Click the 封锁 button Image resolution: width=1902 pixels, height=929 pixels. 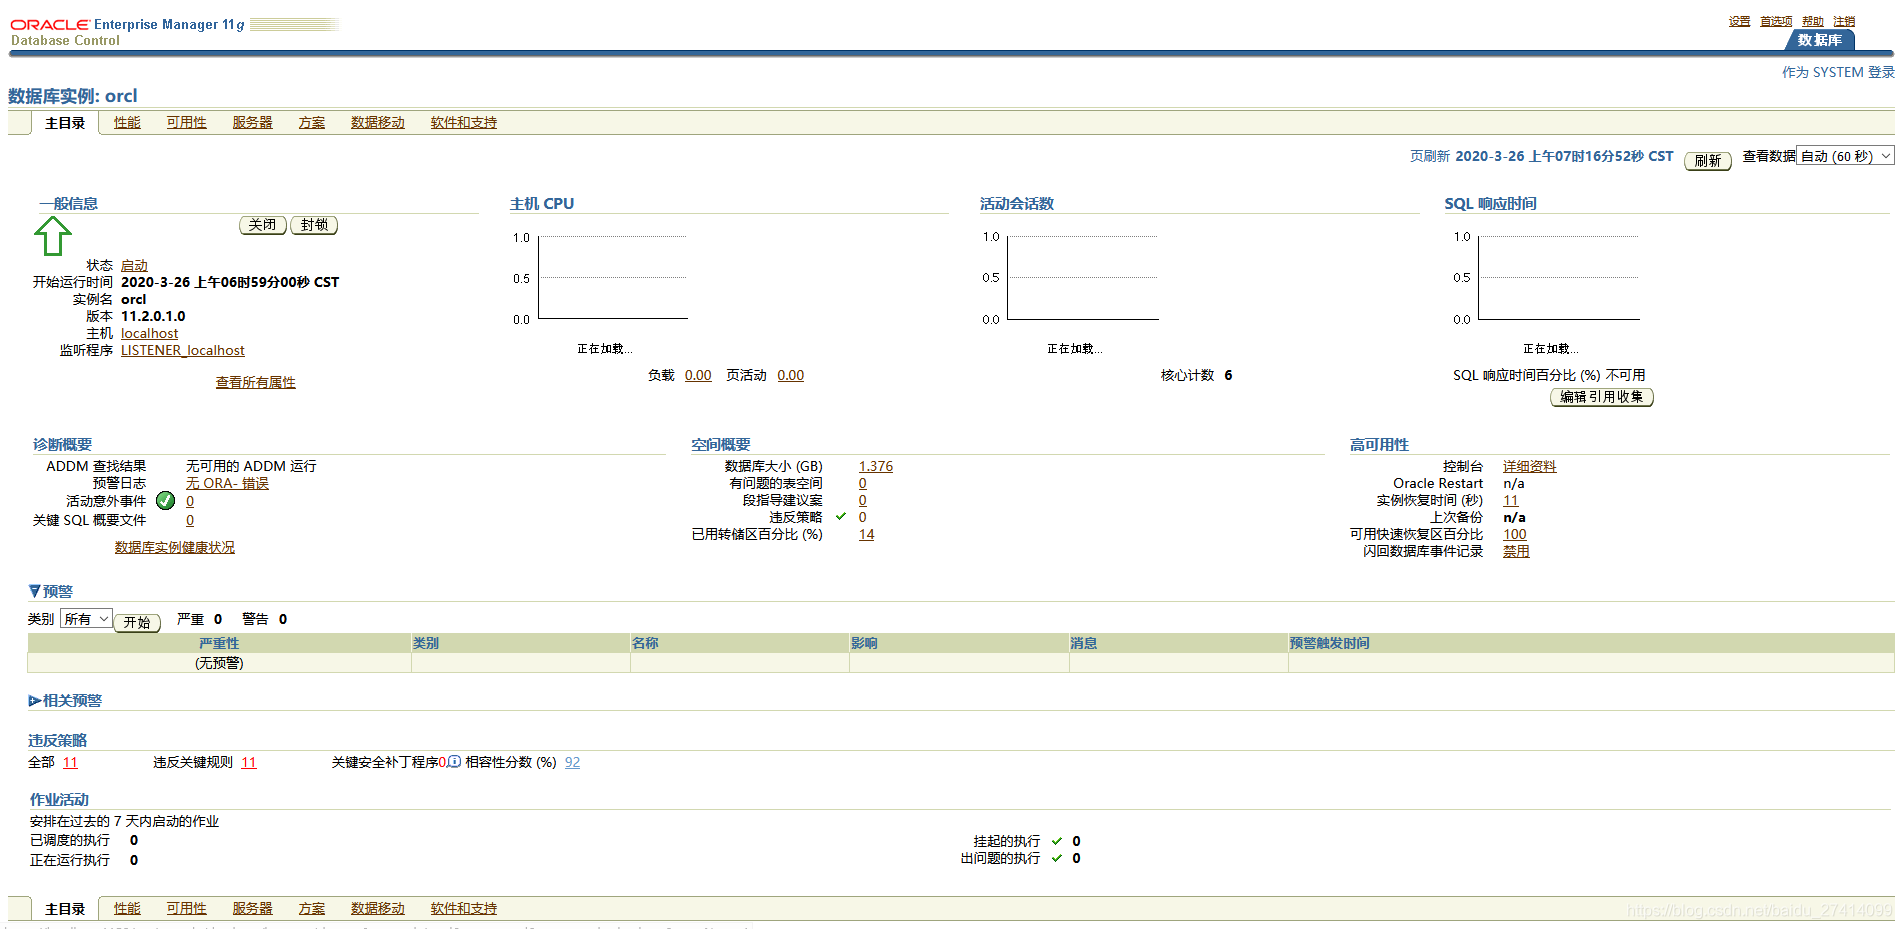314,225
